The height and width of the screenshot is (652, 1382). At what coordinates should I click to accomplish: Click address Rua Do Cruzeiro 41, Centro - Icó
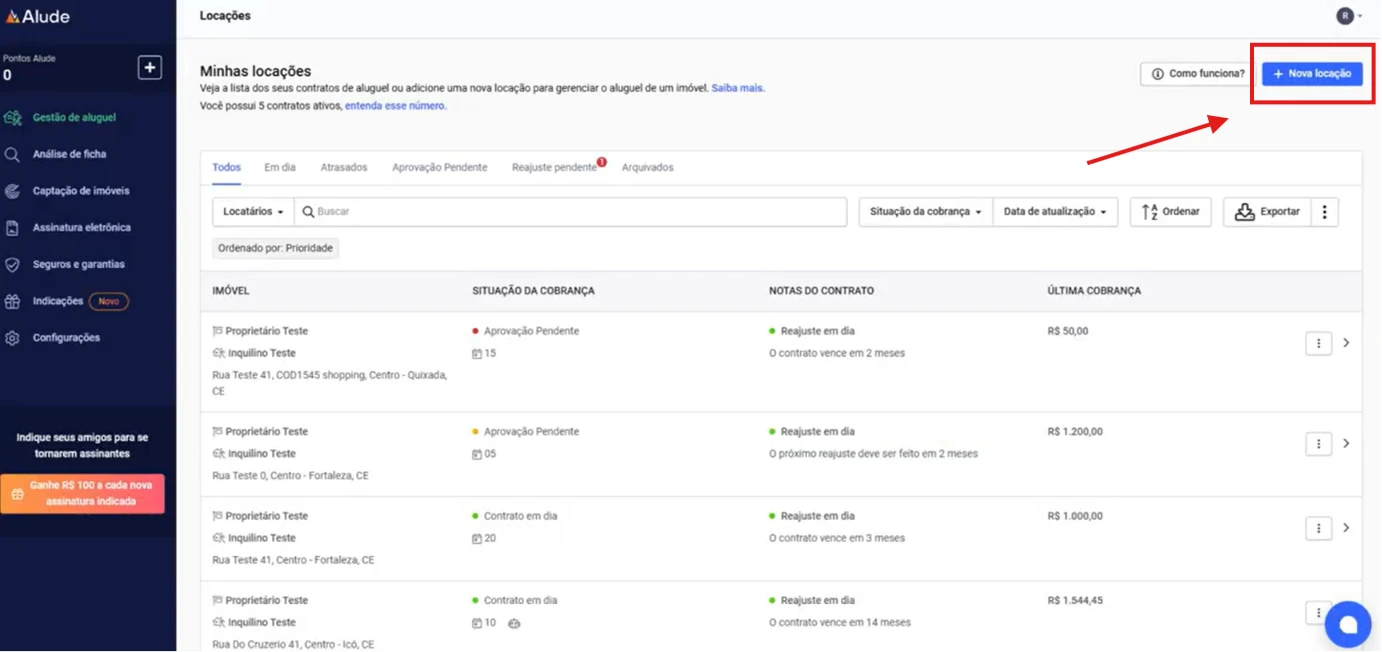[293, 645]
